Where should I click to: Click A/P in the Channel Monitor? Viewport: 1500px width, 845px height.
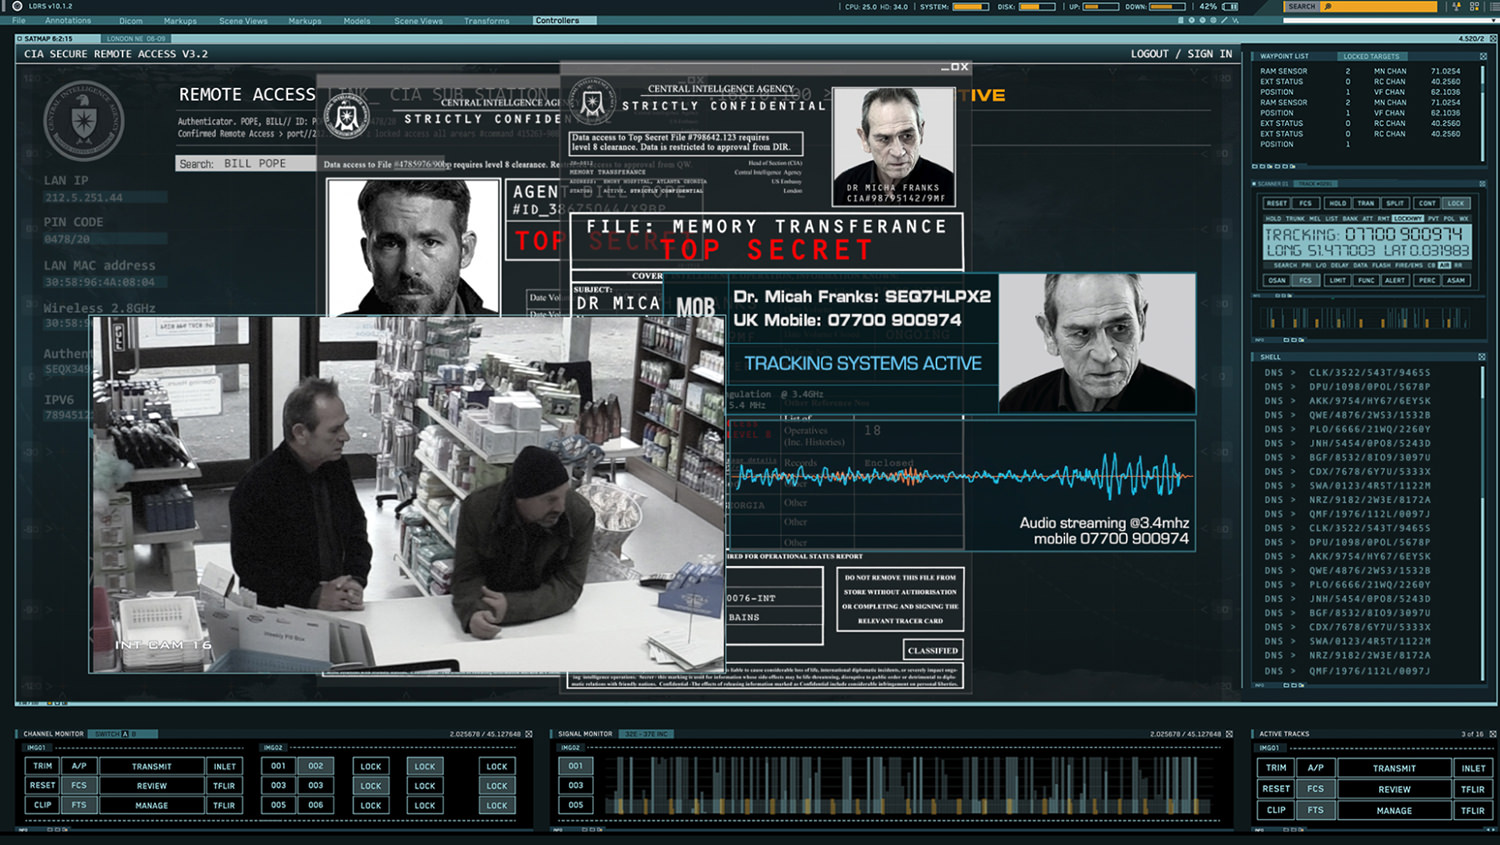point(79,766)
